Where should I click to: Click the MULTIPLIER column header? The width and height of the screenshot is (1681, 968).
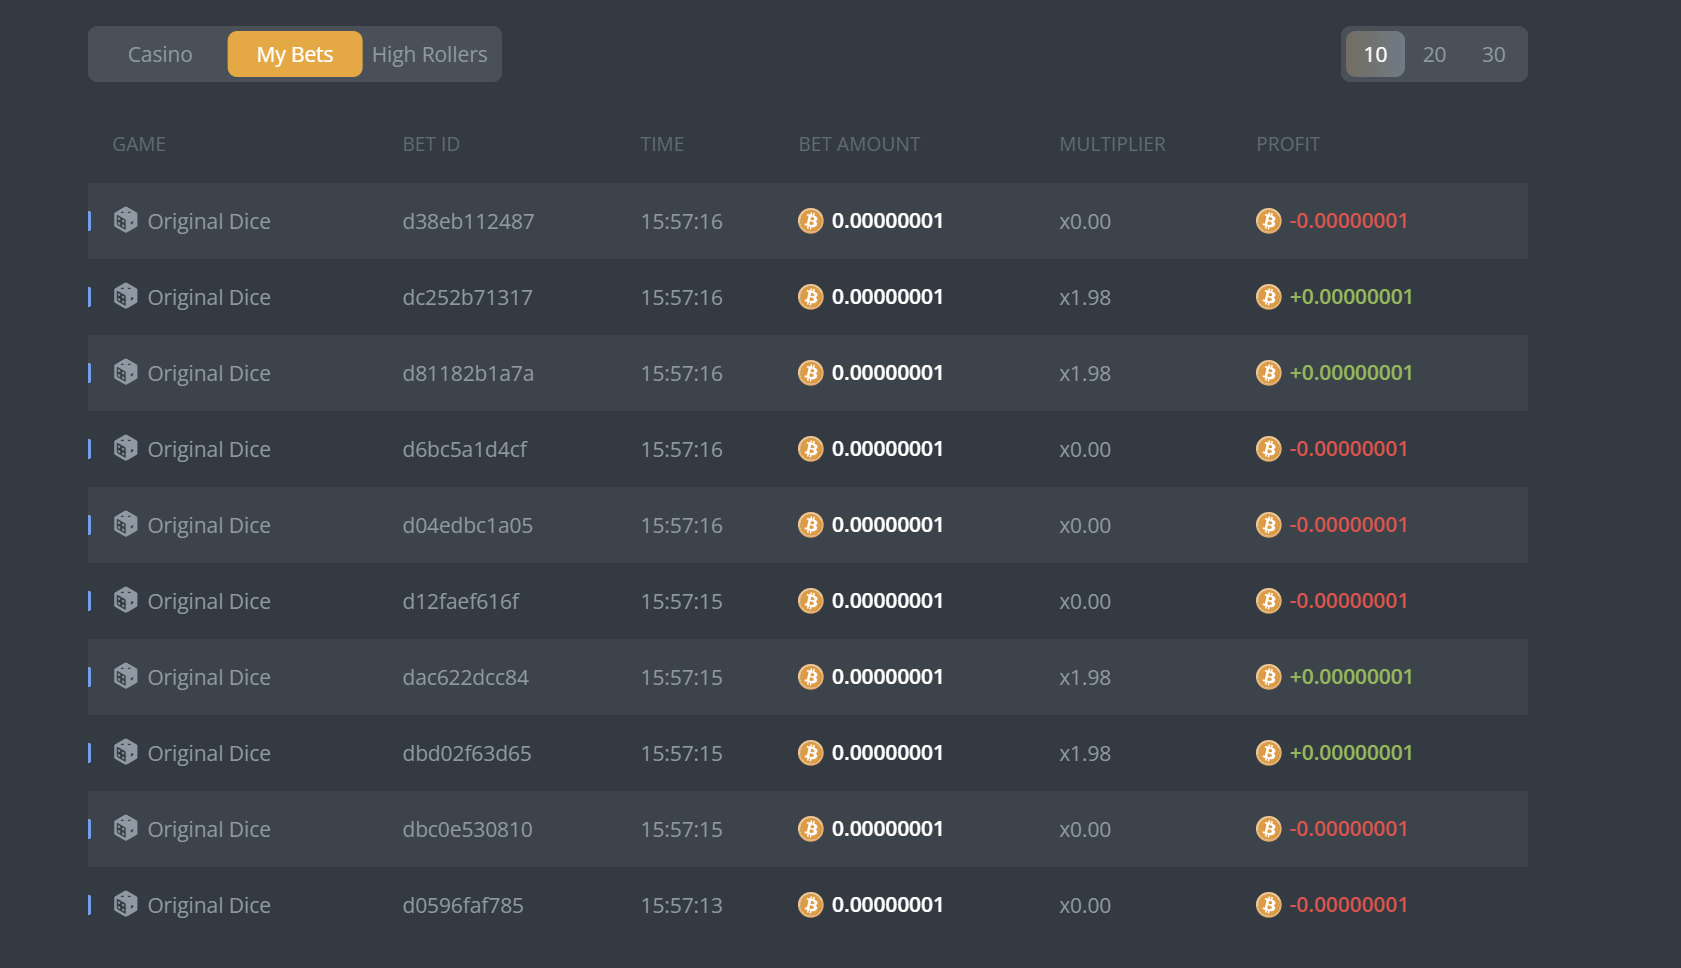pos(1112,143)
